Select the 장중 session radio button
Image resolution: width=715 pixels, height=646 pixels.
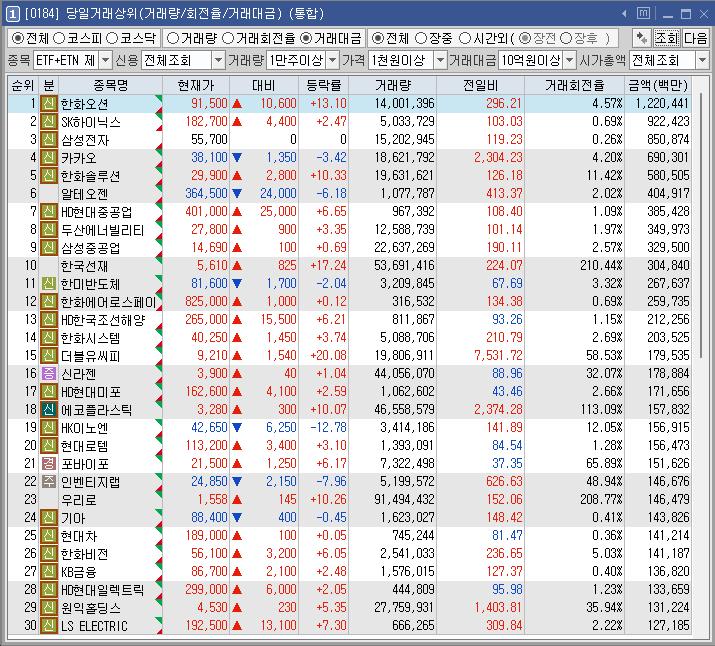(421, 38)
